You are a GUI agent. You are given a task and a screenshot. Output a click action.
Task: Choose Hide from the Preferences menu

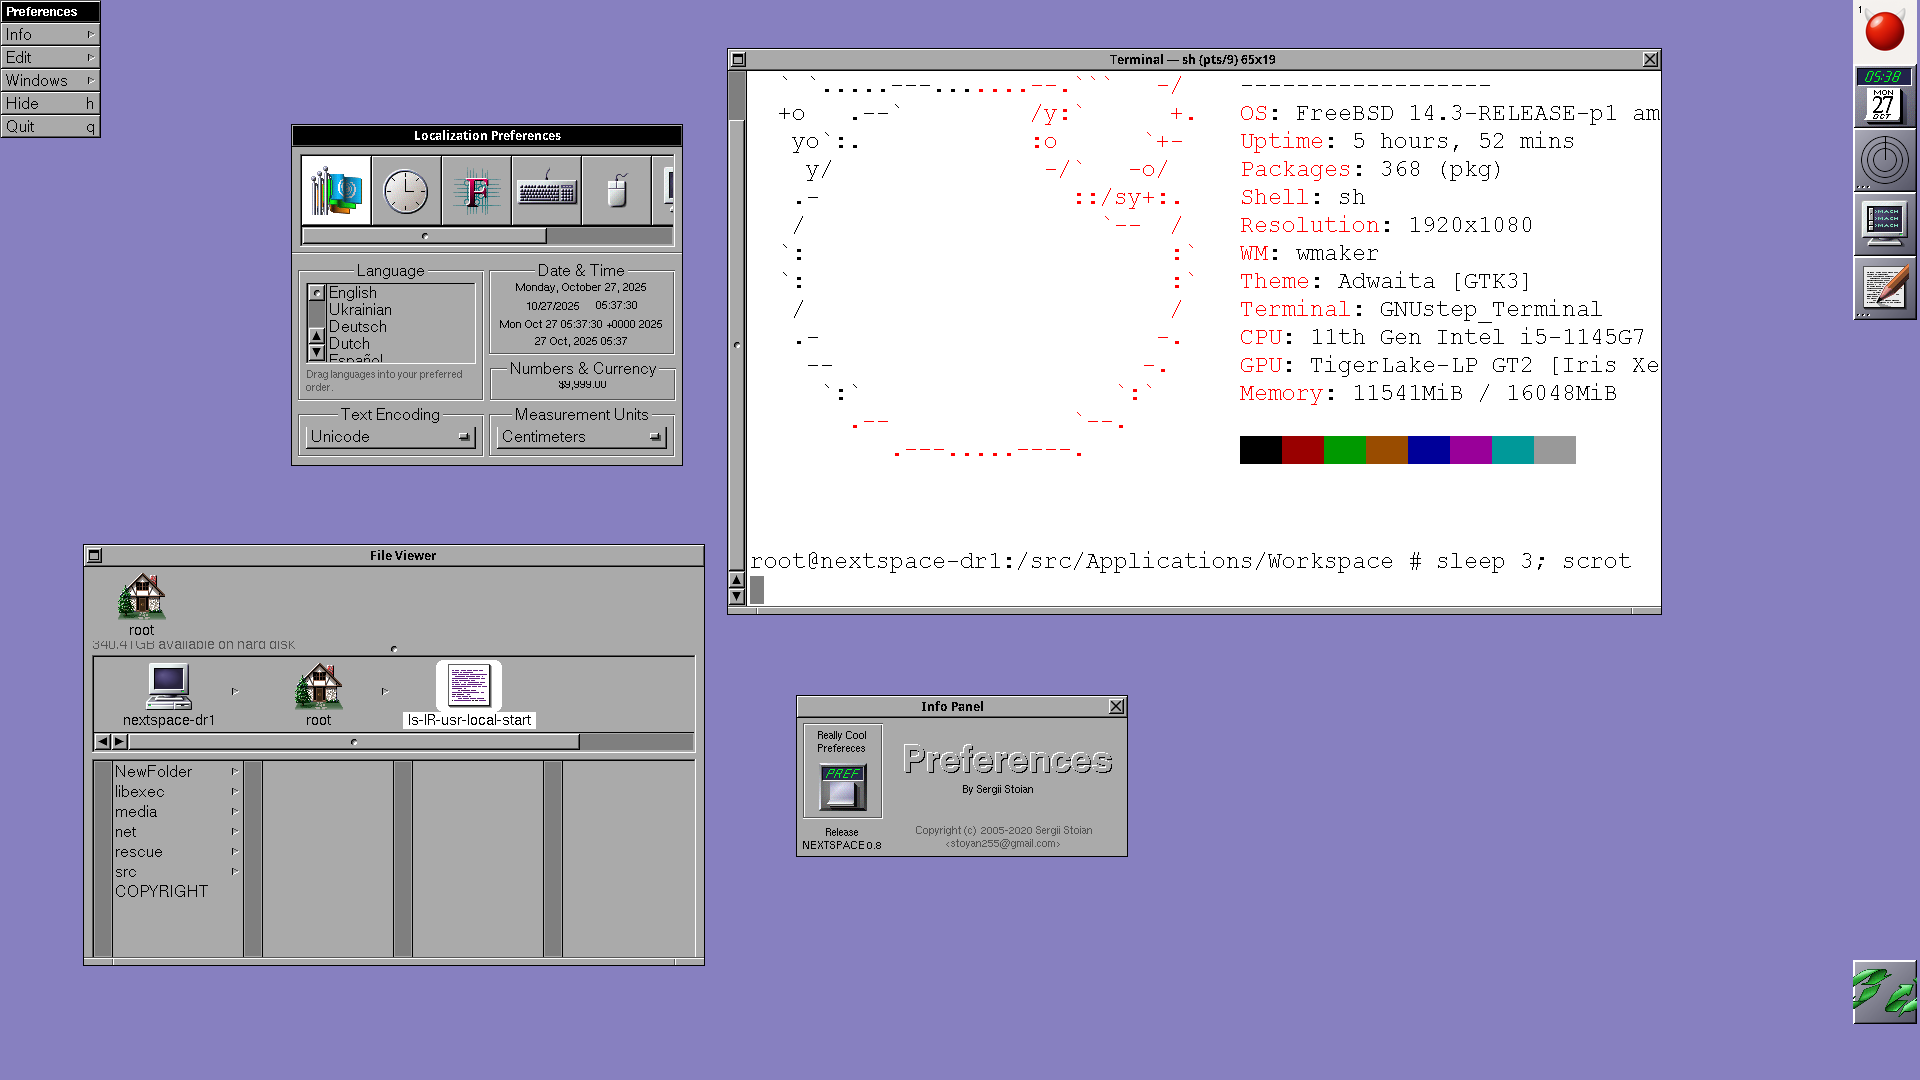point(50,103)
